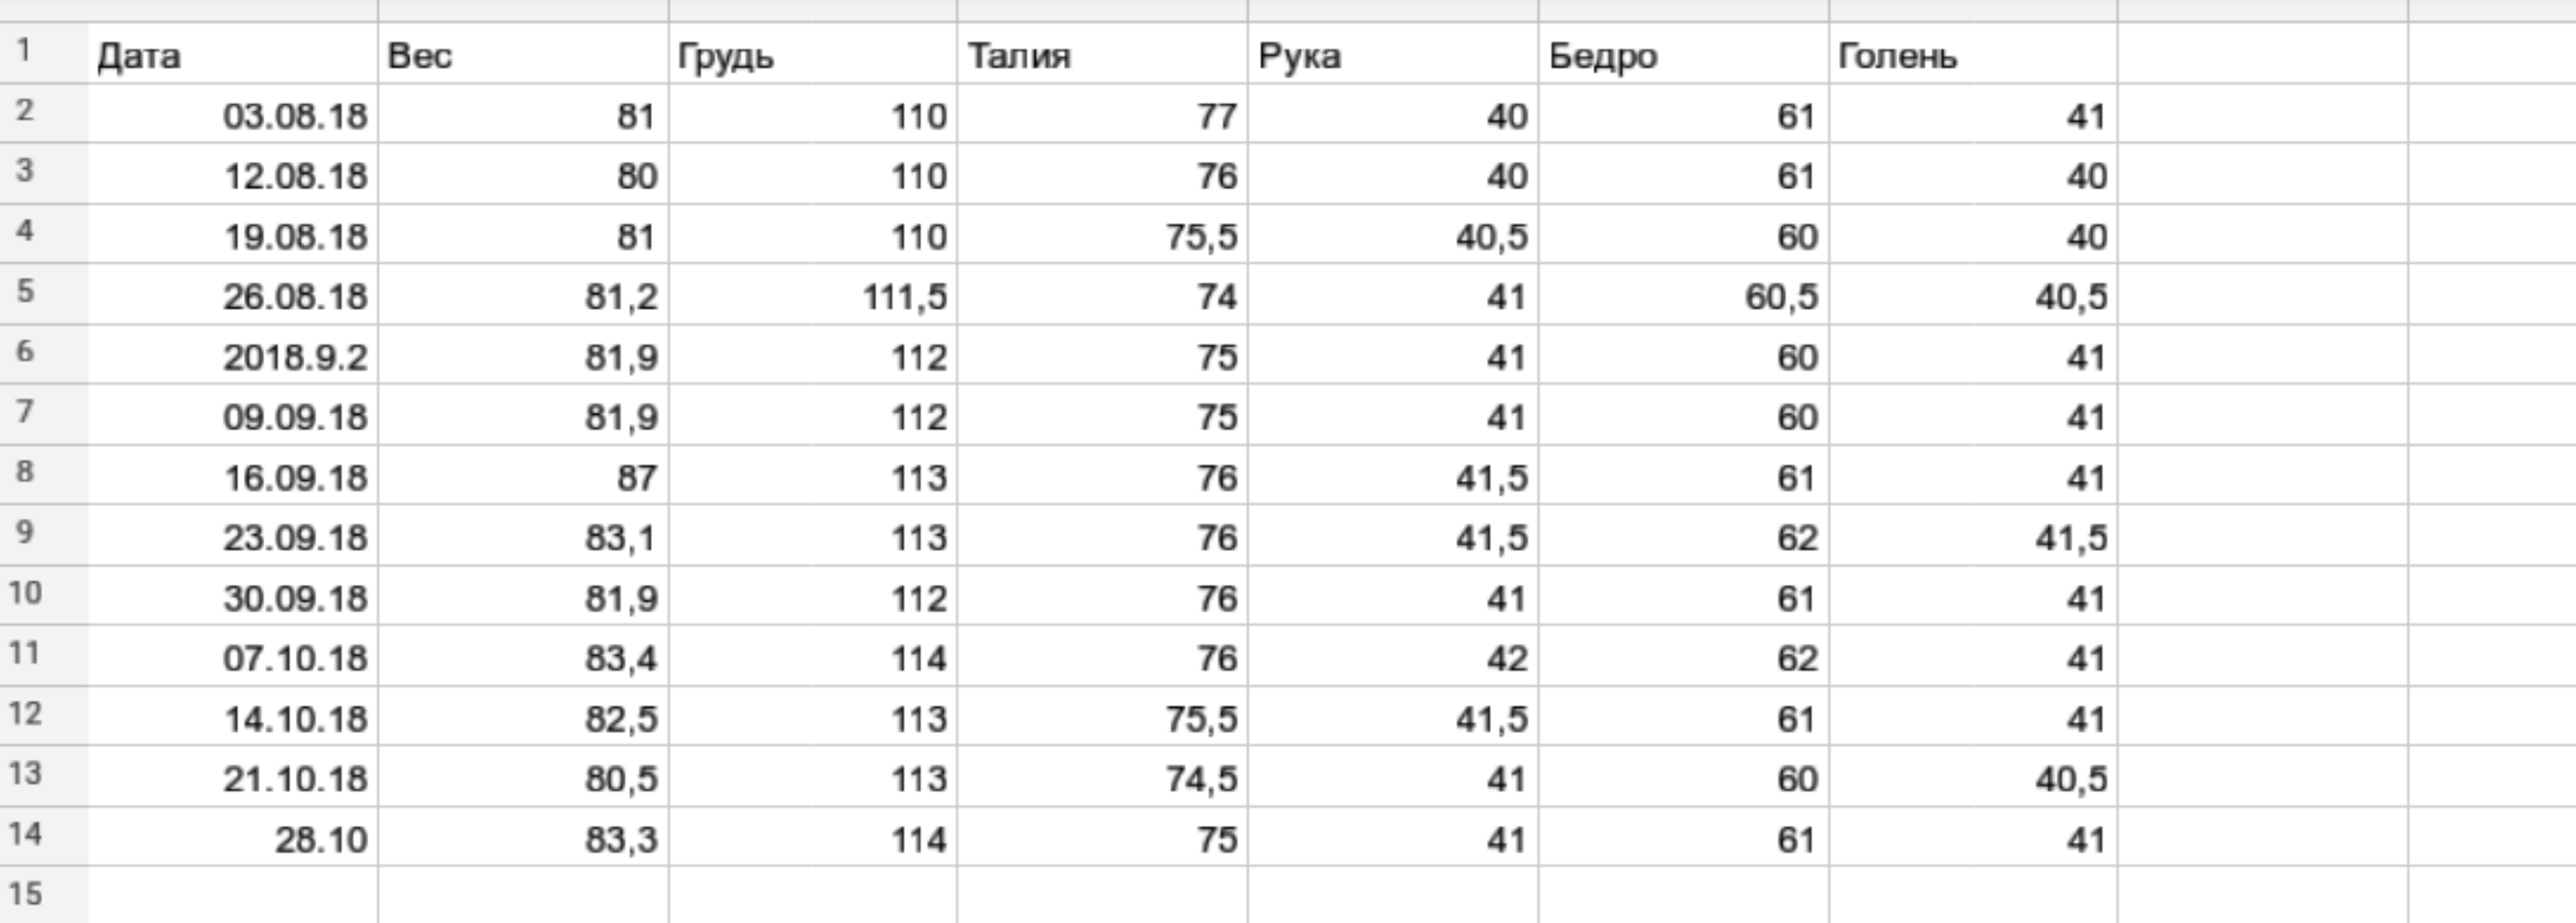2576x923 pixels.
Task: Click the date cell 03.08.18
Action: [232, 116]
